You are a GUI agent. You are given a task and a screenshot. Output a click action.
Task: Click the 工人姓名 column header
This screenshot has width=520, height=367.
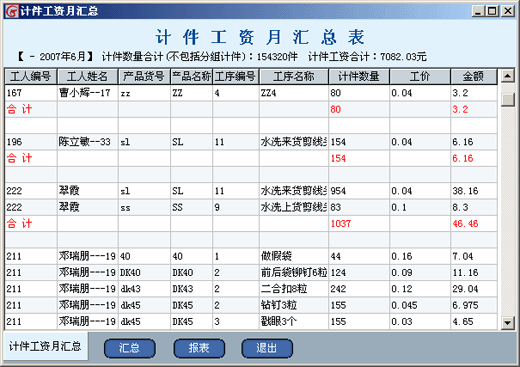pos(88,77)
